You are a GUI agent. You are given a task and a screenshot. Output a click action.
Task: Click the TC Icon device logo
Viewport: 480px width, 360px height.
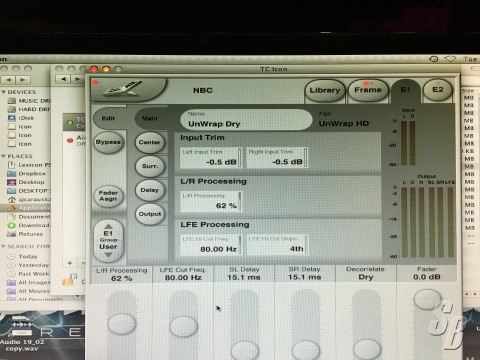click(x=125, y=88)
